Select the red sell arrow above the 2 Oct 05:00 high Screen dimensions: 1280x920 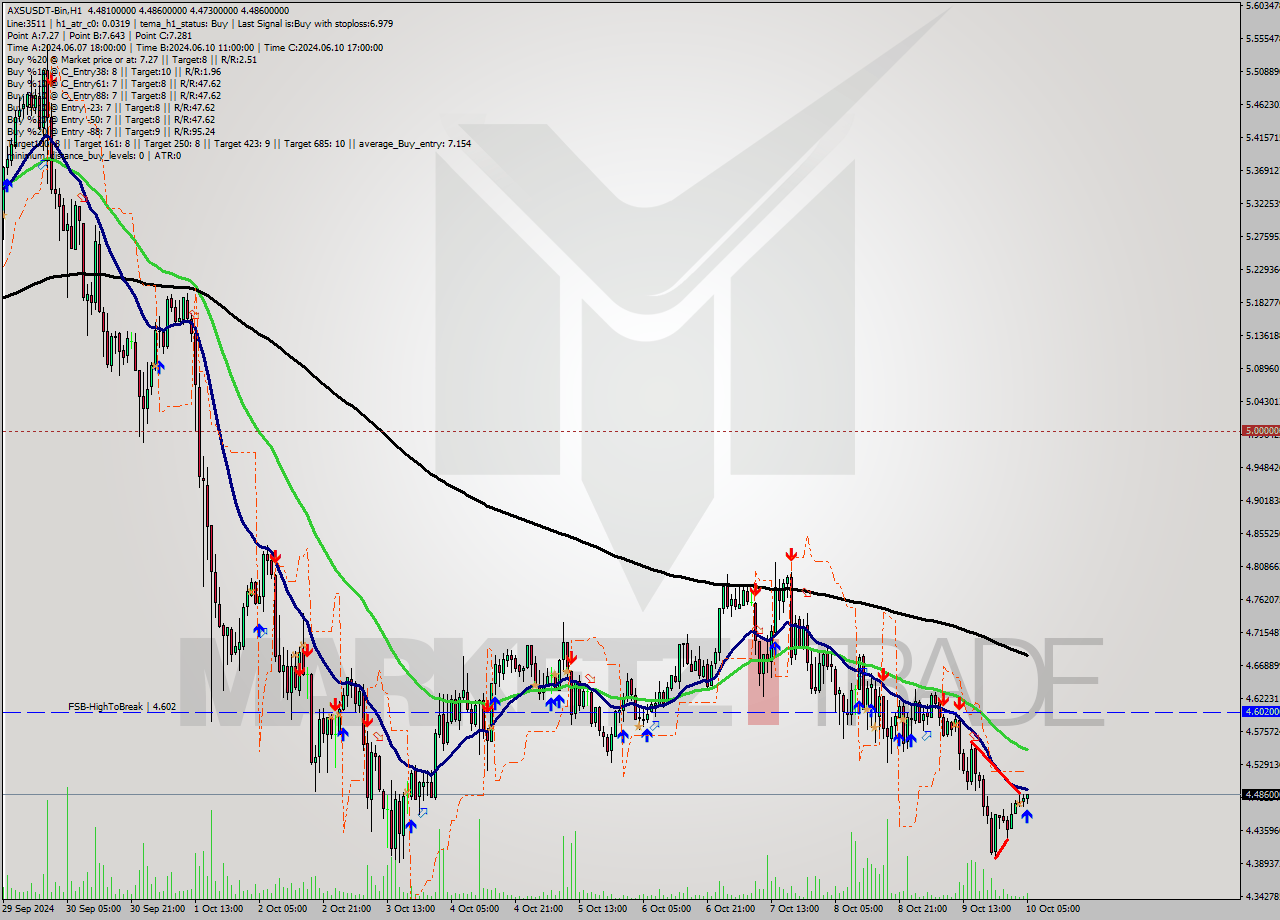(275, 555)
